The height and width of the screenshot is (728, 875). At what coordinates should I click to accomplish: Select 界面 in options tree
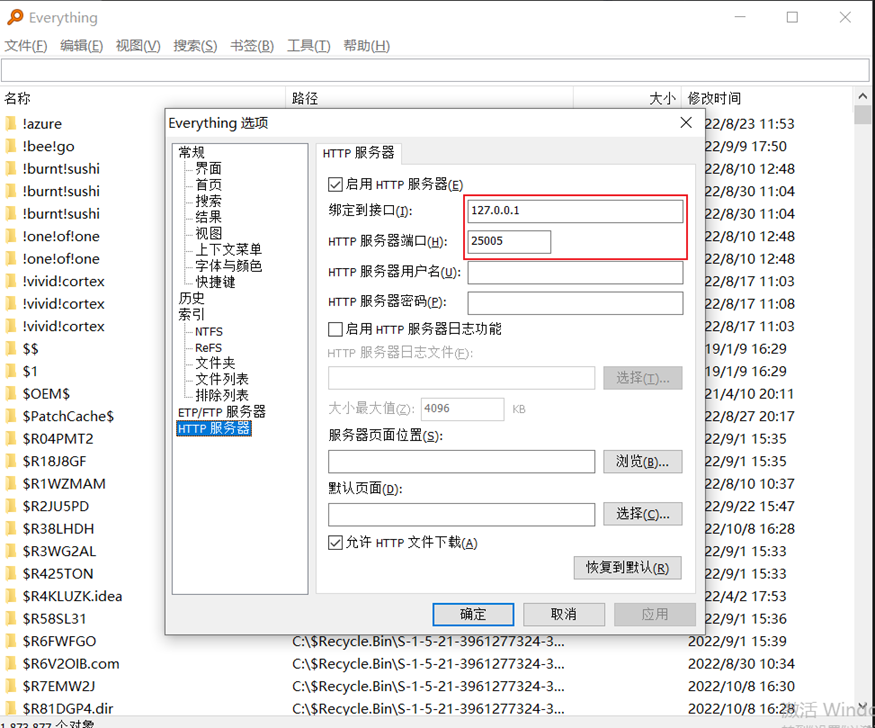[x=208, y=168]
